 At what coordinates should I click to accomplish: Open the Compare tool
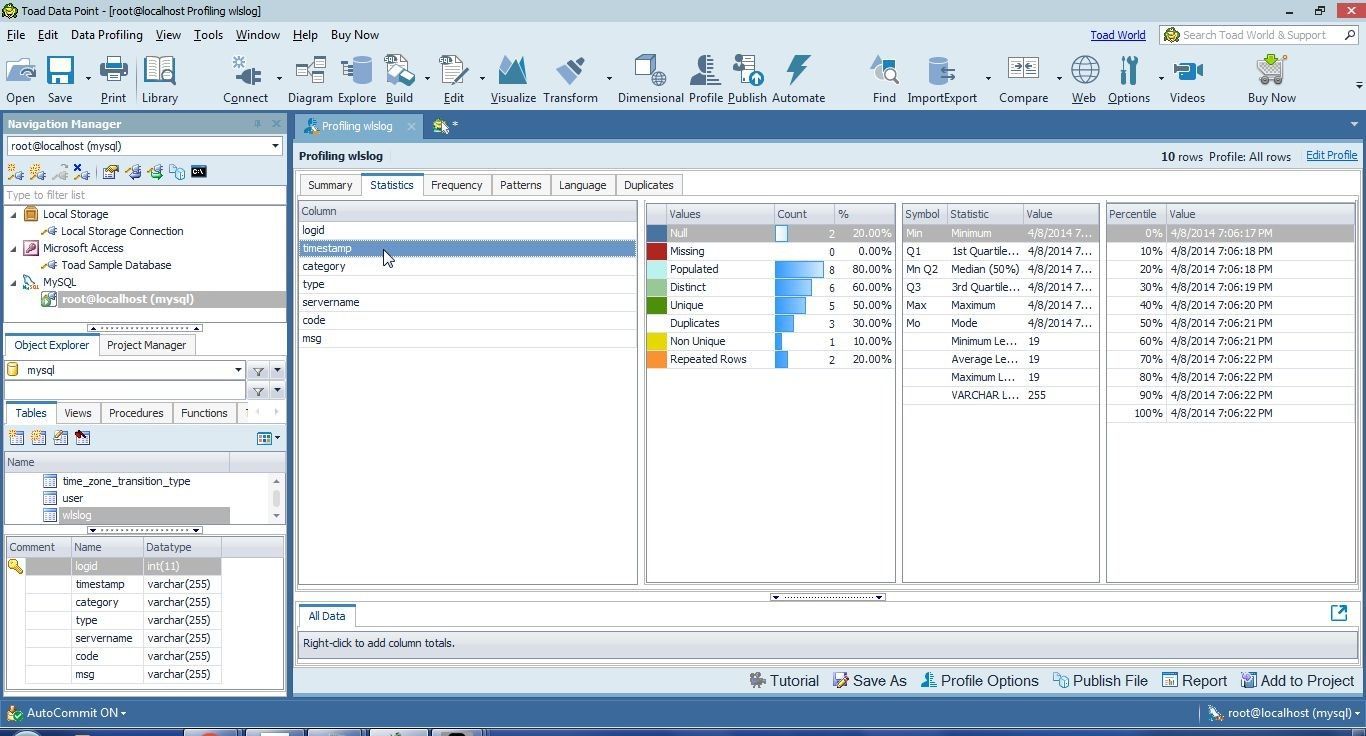tap(1024, 80)
